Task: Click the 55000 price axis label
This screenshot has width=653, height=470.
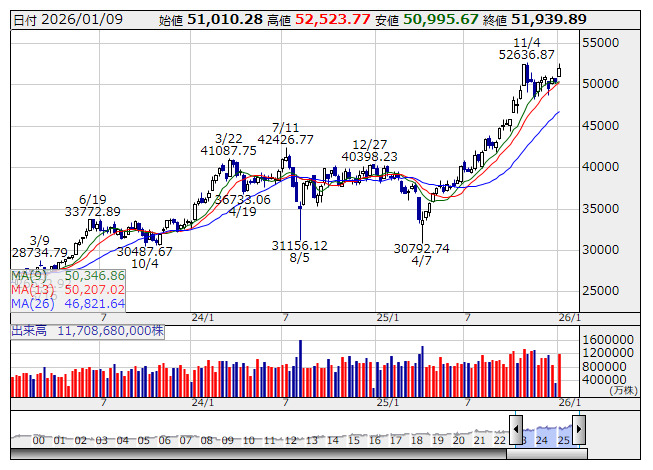Action: (x=601, y=42)
